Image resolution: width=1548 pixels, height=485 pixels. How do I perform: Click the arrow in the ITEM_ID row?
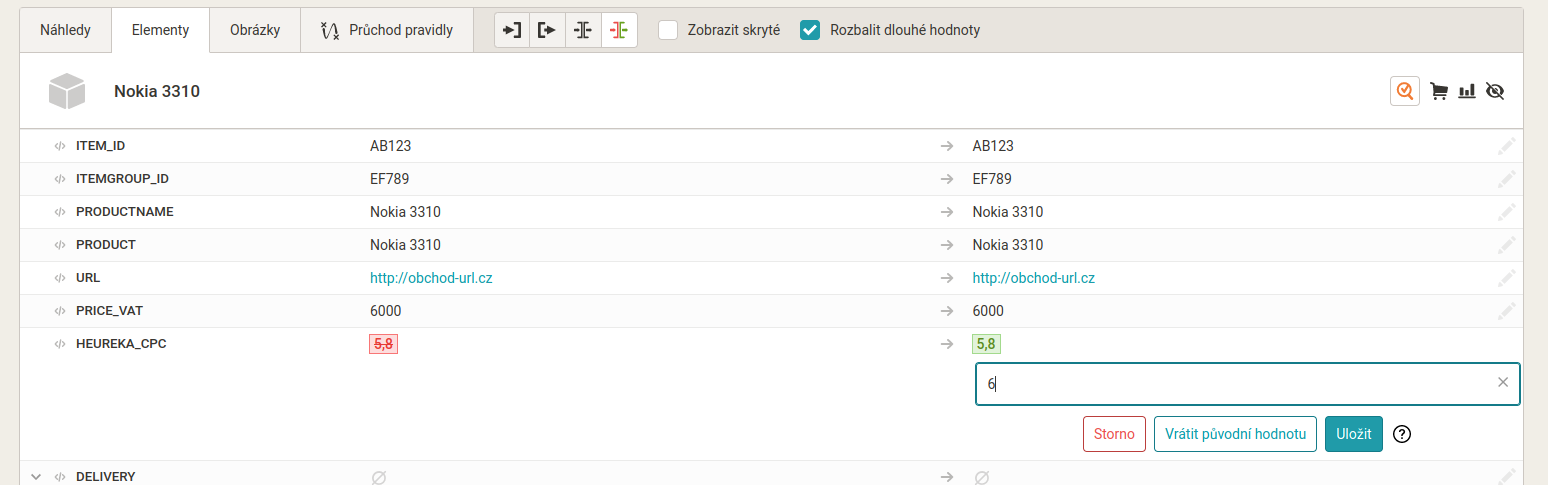pos(946,146)
